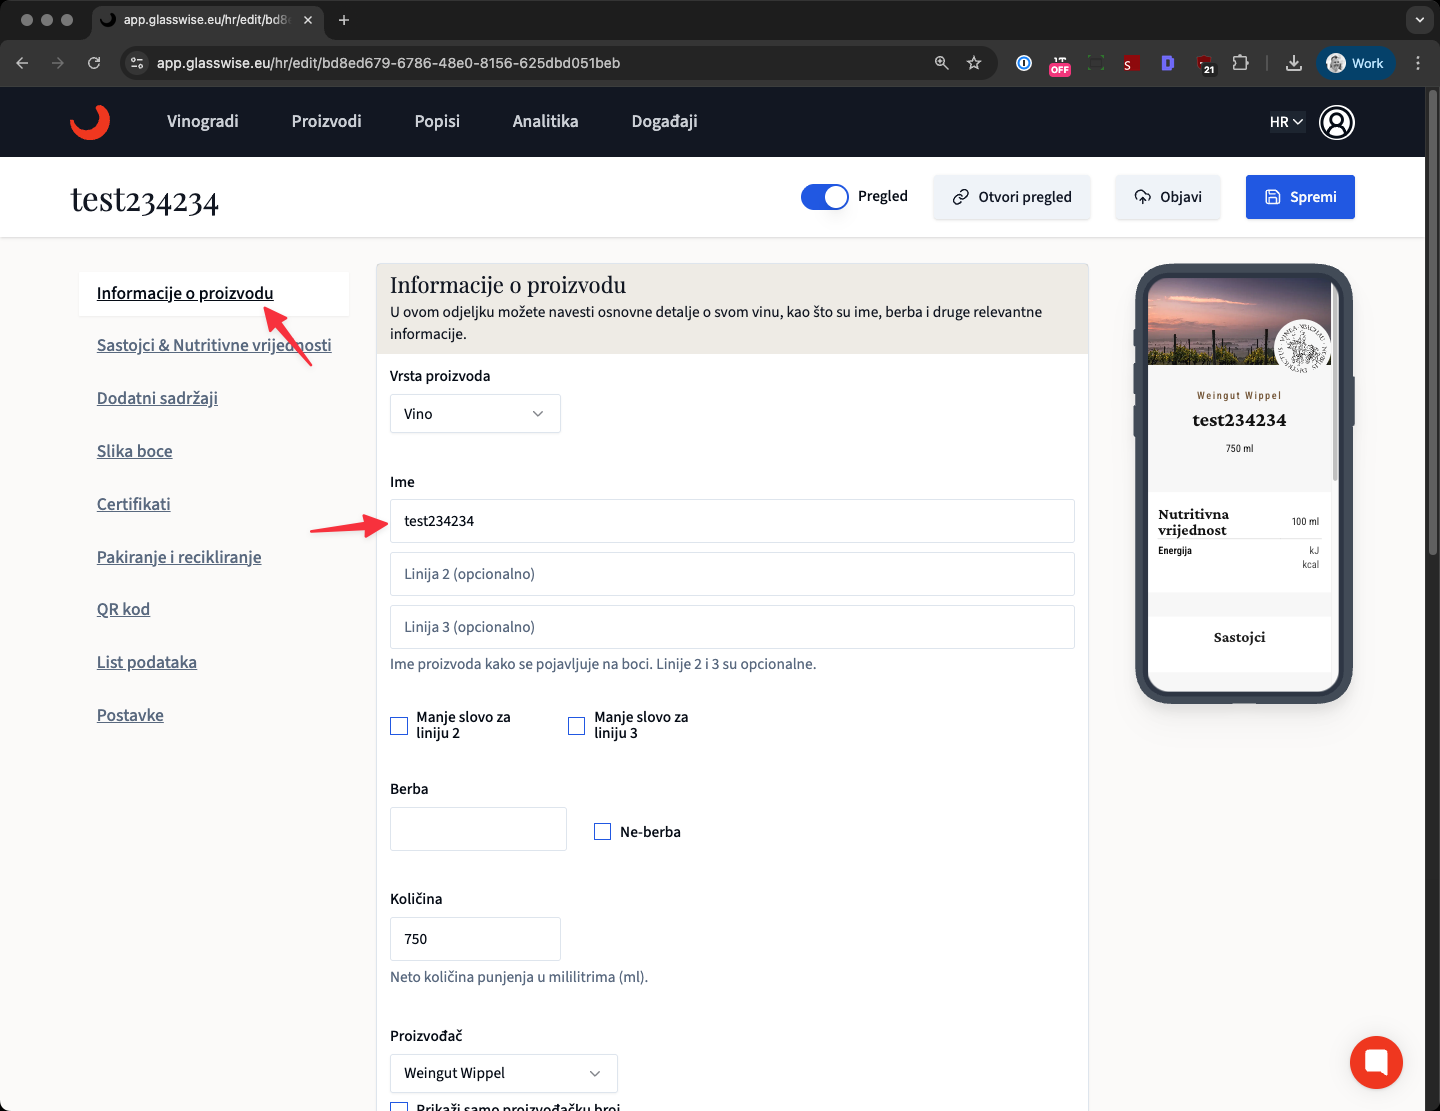Go to Pakiranje i recikliranje section
Image resolution: width=1440 pixels, height=1111 pixels.
tap(179, 557)
